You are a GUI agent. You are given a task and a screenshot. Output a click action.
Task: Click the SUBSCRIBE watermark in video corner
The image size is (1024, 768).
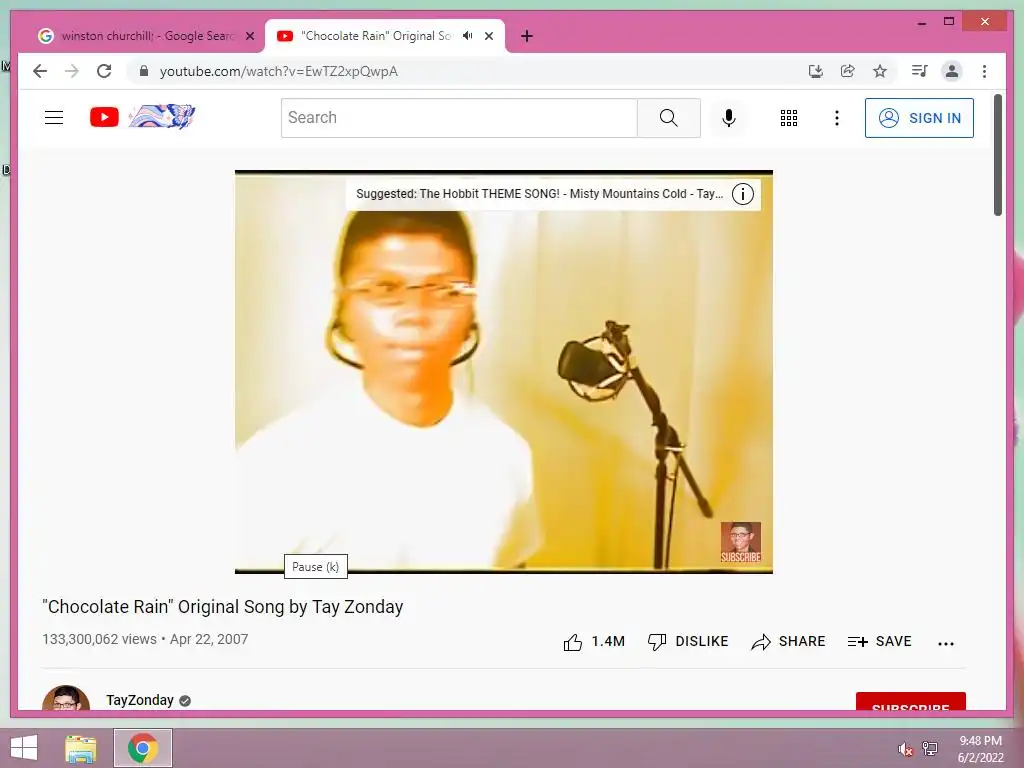pyautogui.click(x=741, y=542)
